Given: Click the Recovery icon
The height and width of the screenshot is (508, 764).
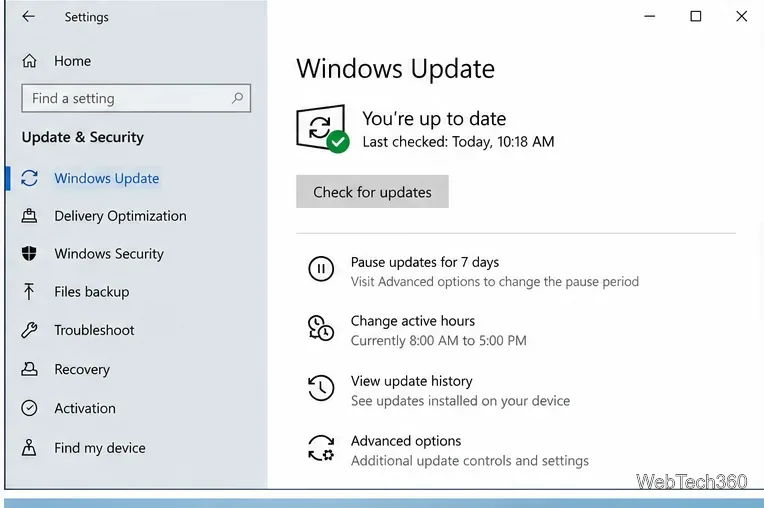Looking at the screenshot, I should coord(29,369).
